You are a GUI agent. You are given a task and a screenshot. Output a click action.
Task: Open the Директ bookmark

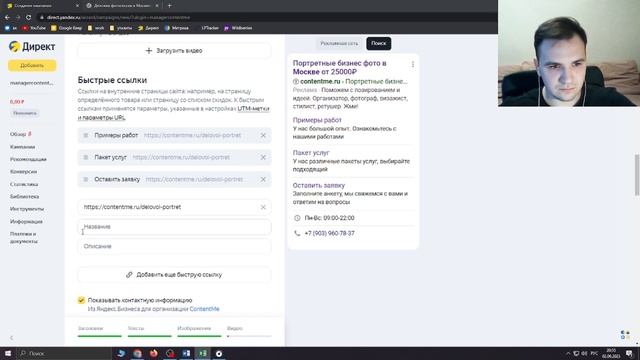coord(149,28)
